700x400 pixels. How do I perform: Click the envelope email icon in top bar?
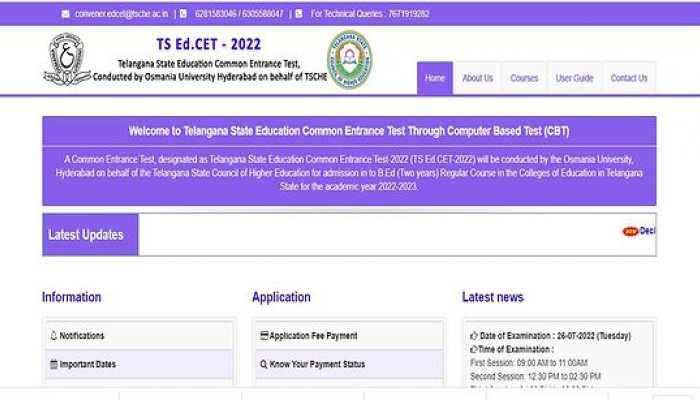tap(66, 14)
